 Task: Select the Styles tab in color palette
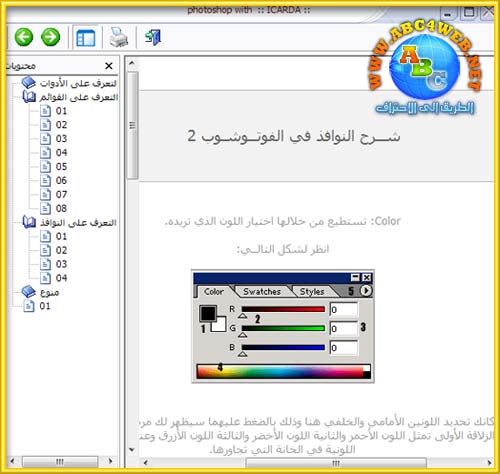[x=312, y=292]
